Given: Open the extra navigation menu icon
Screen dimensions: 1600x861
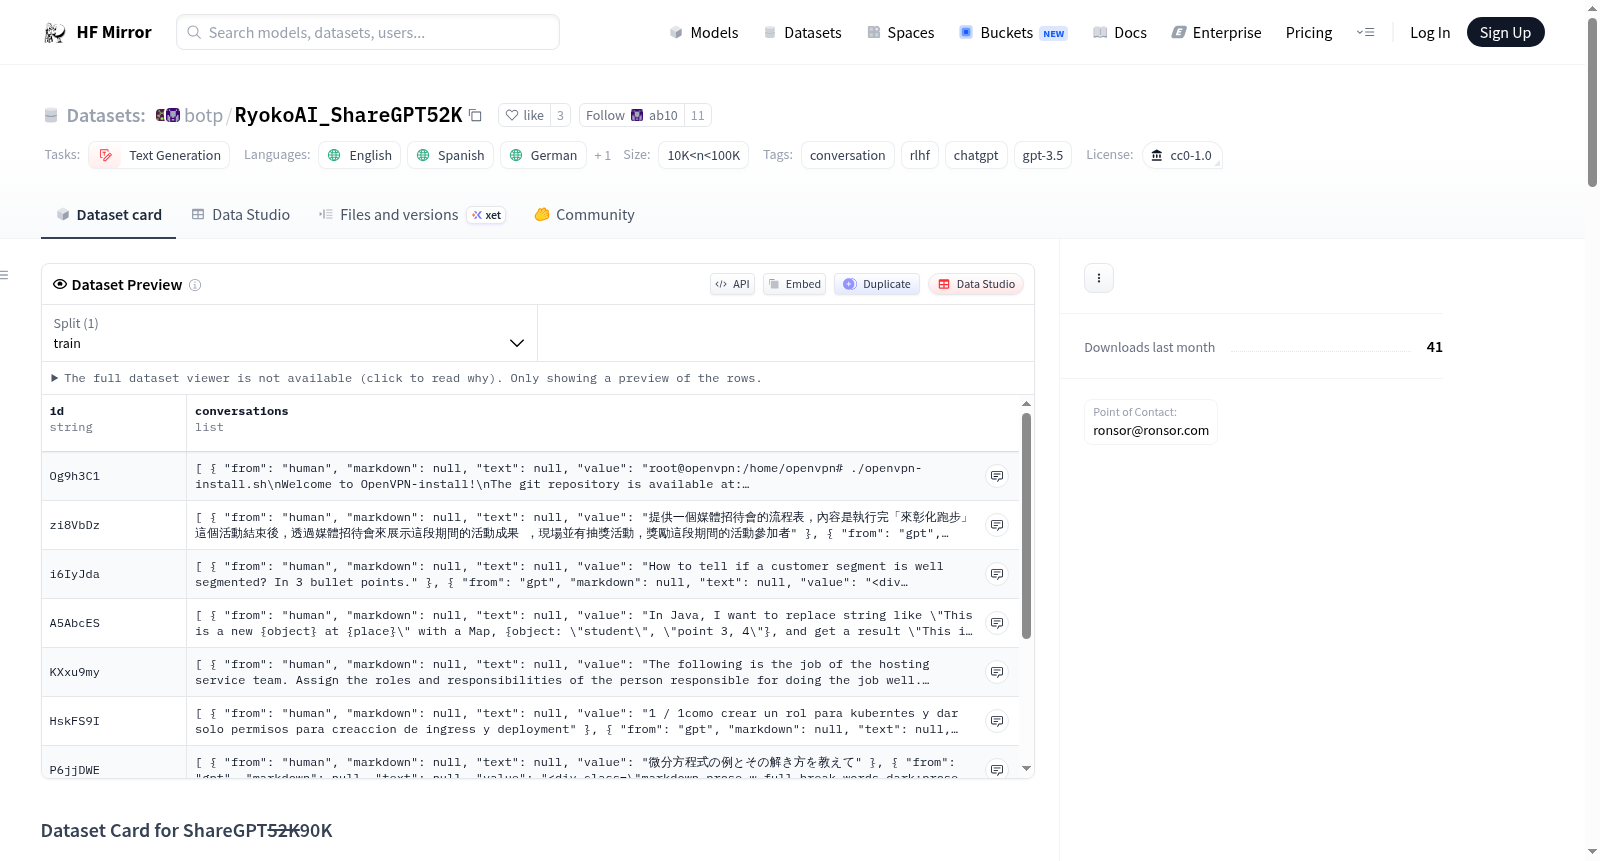Looking at the screenshot, I should 1365,33.
